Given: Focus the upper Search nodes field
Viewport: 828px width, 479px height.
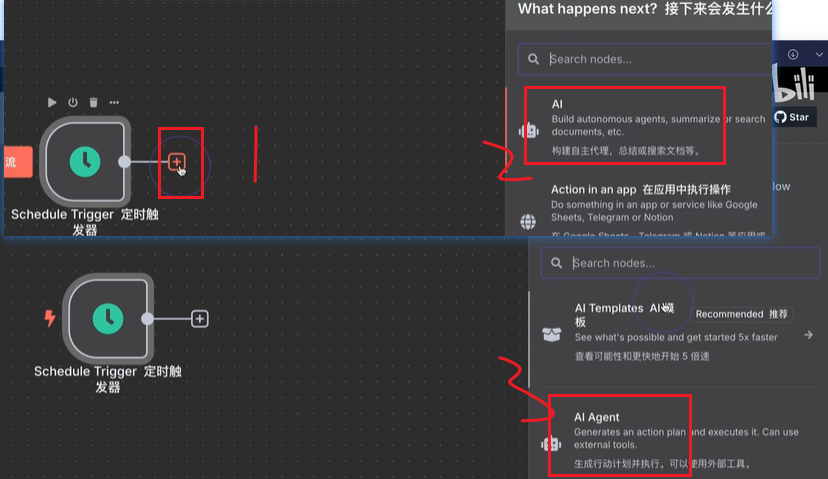Looking at the screenshot, I should [x=645, y=59].
